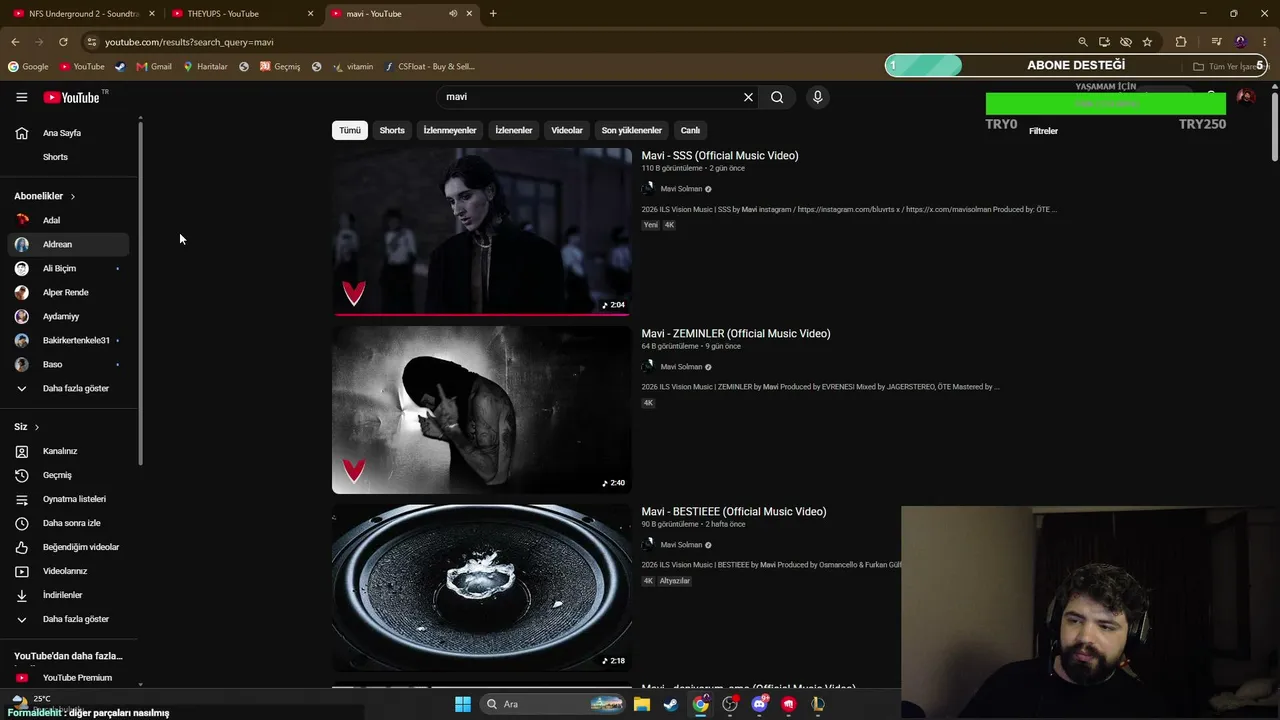Open the Filtreler search filters
The image size is (1280, 720).
(1043, 131)
